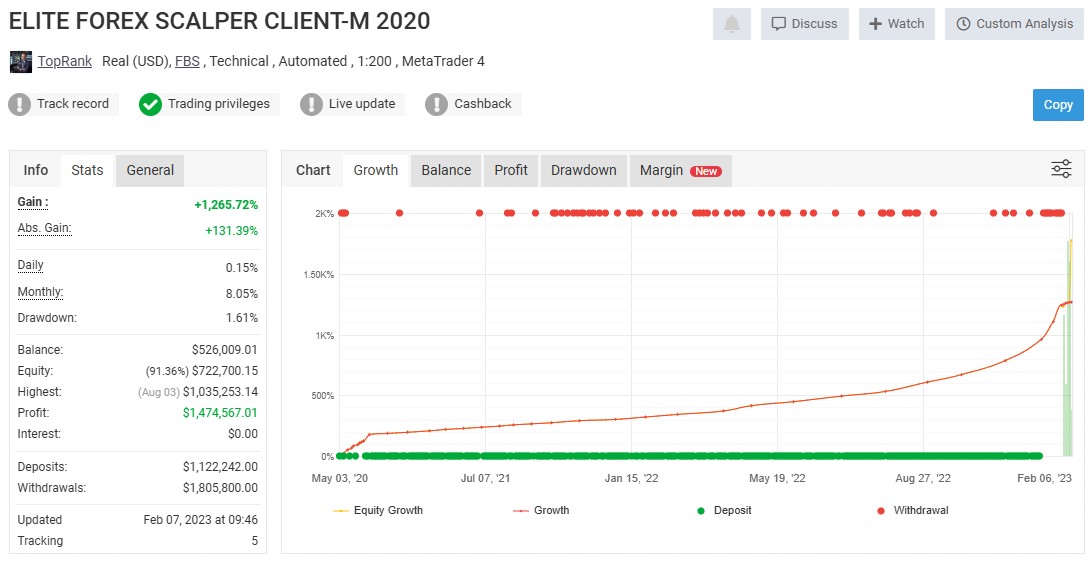Select the Margin tab marked New

tap(680, 170)
